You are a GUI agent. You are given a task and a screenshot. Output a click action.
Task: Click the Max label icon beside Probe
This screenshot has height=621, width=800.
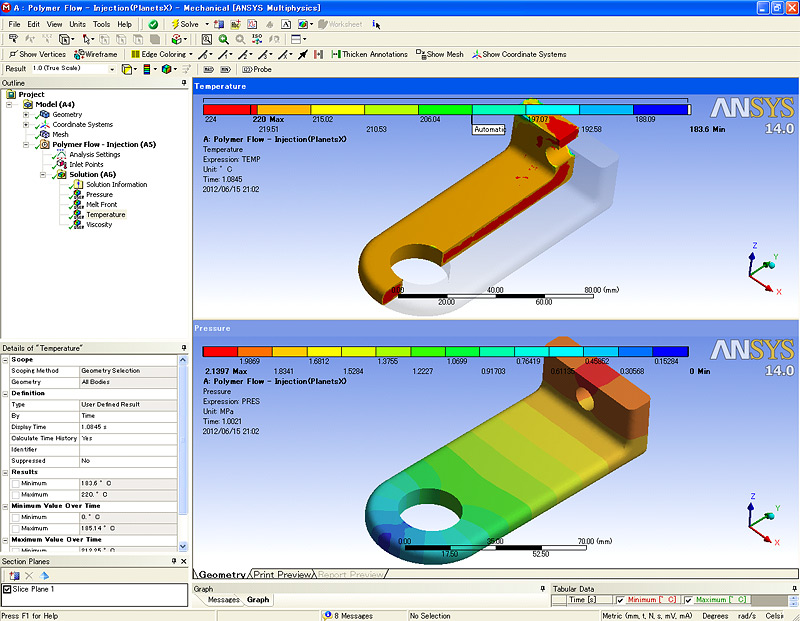coord(209,69)
